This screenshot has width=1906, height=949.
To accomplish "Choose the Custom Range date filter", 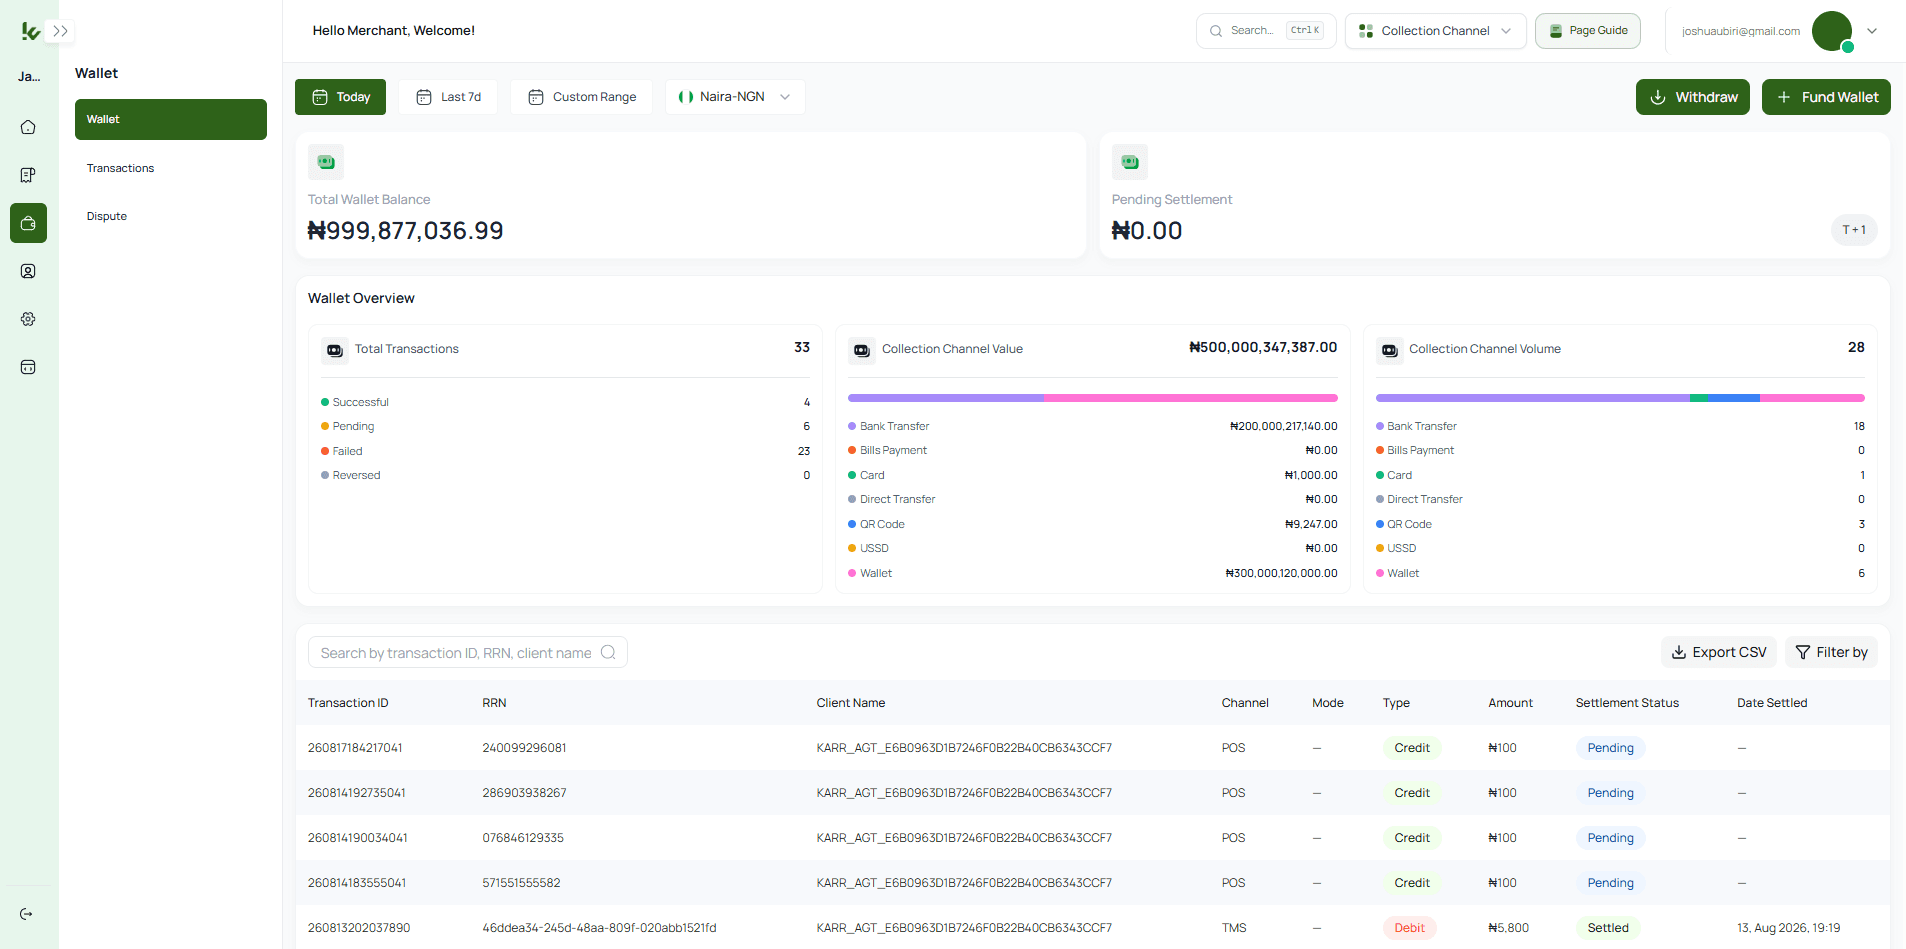I will click(x=581, y=97).
